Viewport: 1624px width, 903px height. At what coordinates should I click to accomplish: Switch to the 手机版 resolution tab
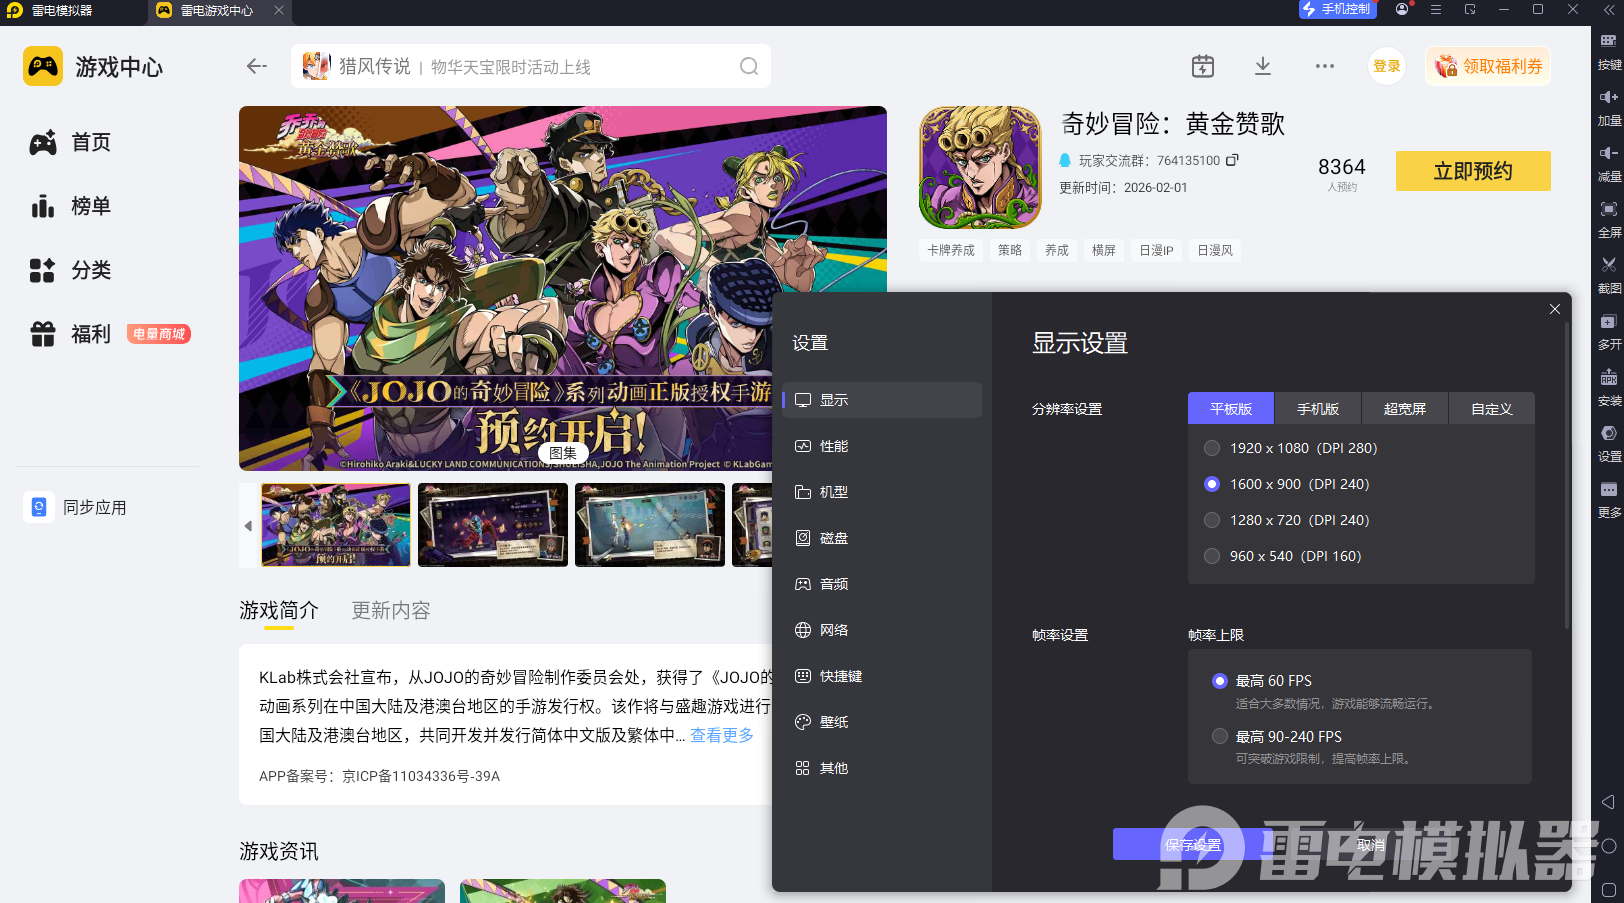point(1317,408)
